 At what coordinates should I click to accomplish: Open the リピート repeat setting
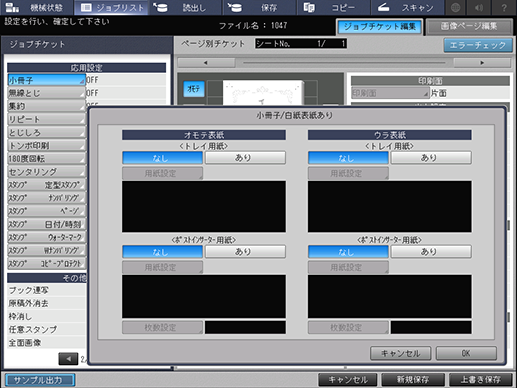coord(46,119)
